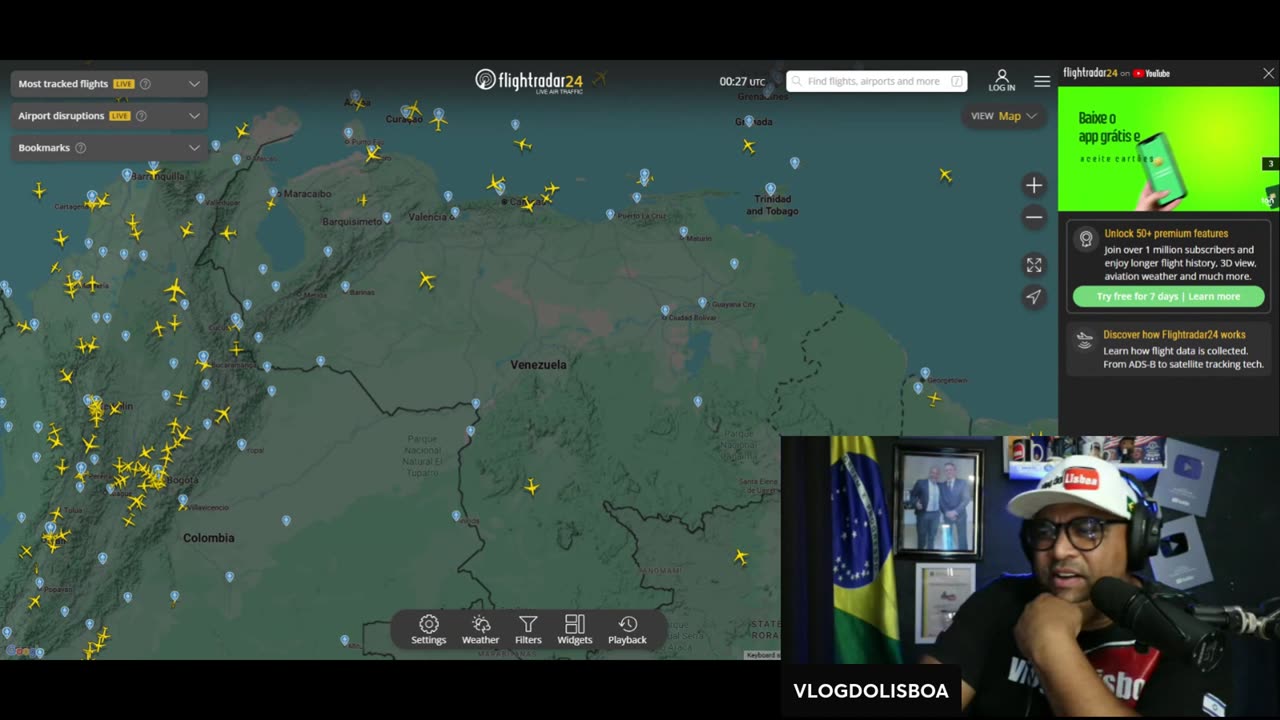The height and width of the screenshot is (720, 1280).
Task: Click the Barranquilla airport pin
Action: point(127,174)
